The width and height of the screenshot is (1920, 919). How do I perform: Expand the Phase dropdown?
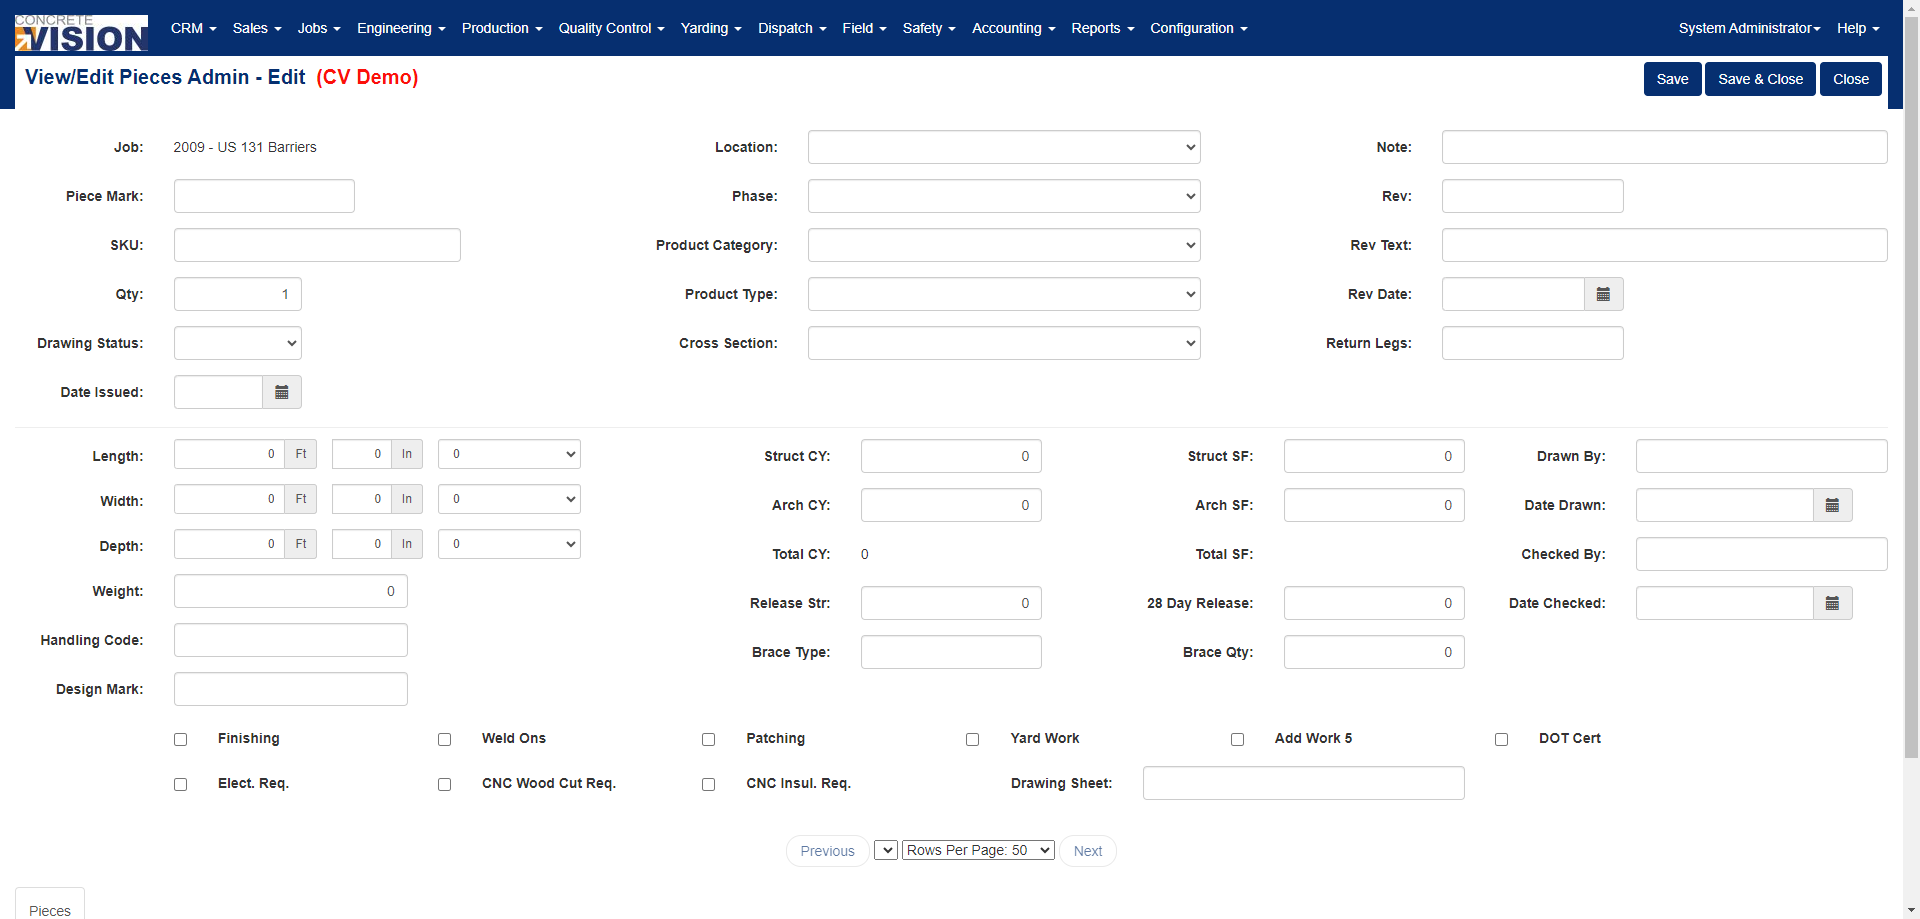point(1004,196)
